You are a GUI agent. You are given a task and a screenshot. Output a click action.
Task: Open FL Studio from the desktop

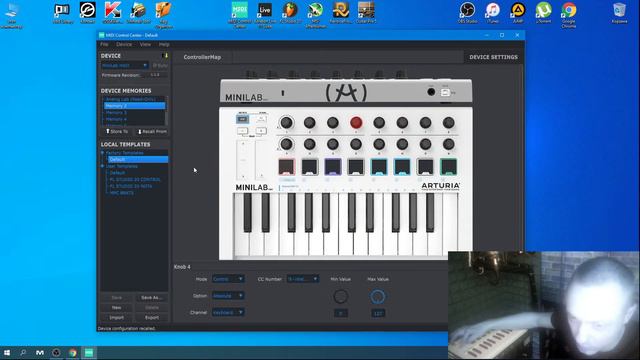290,13
